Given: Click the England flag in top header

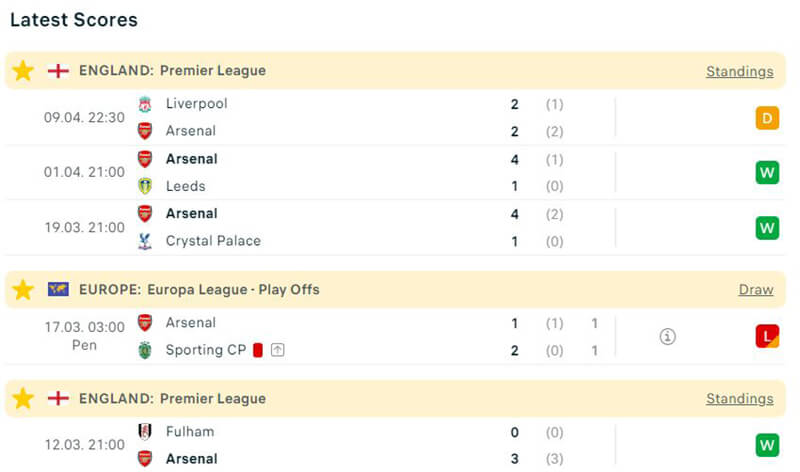Looking at the screenshot, I should (58, 71).
